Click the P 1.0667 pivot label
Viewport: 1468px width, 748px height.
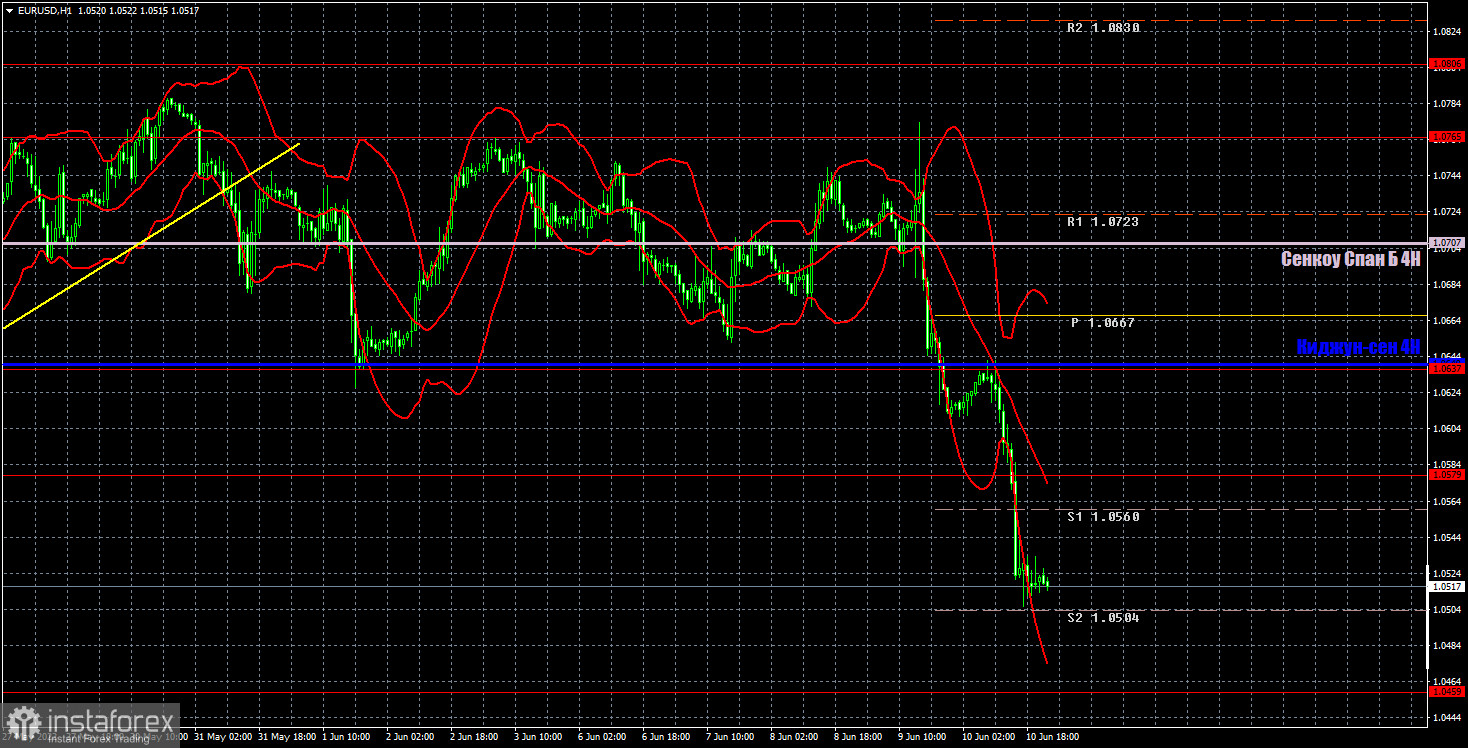[x=1103, y=323]
